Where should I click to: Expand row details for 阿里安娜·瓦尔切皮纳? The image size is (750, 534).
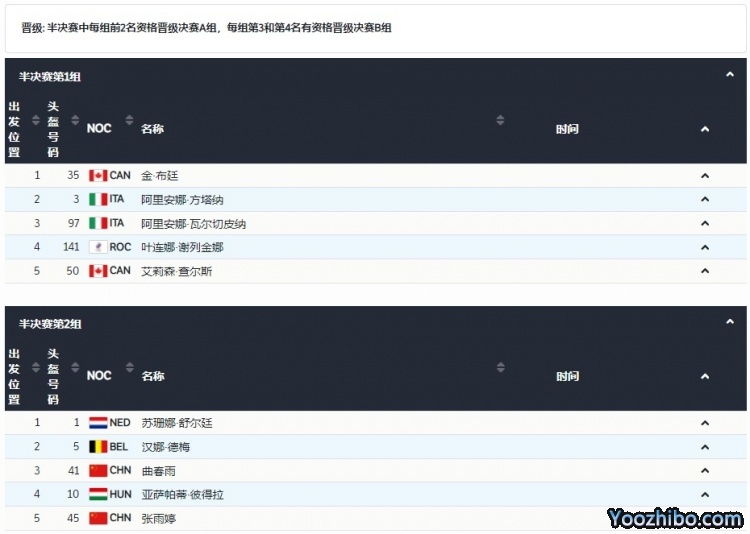click(704, 223)
